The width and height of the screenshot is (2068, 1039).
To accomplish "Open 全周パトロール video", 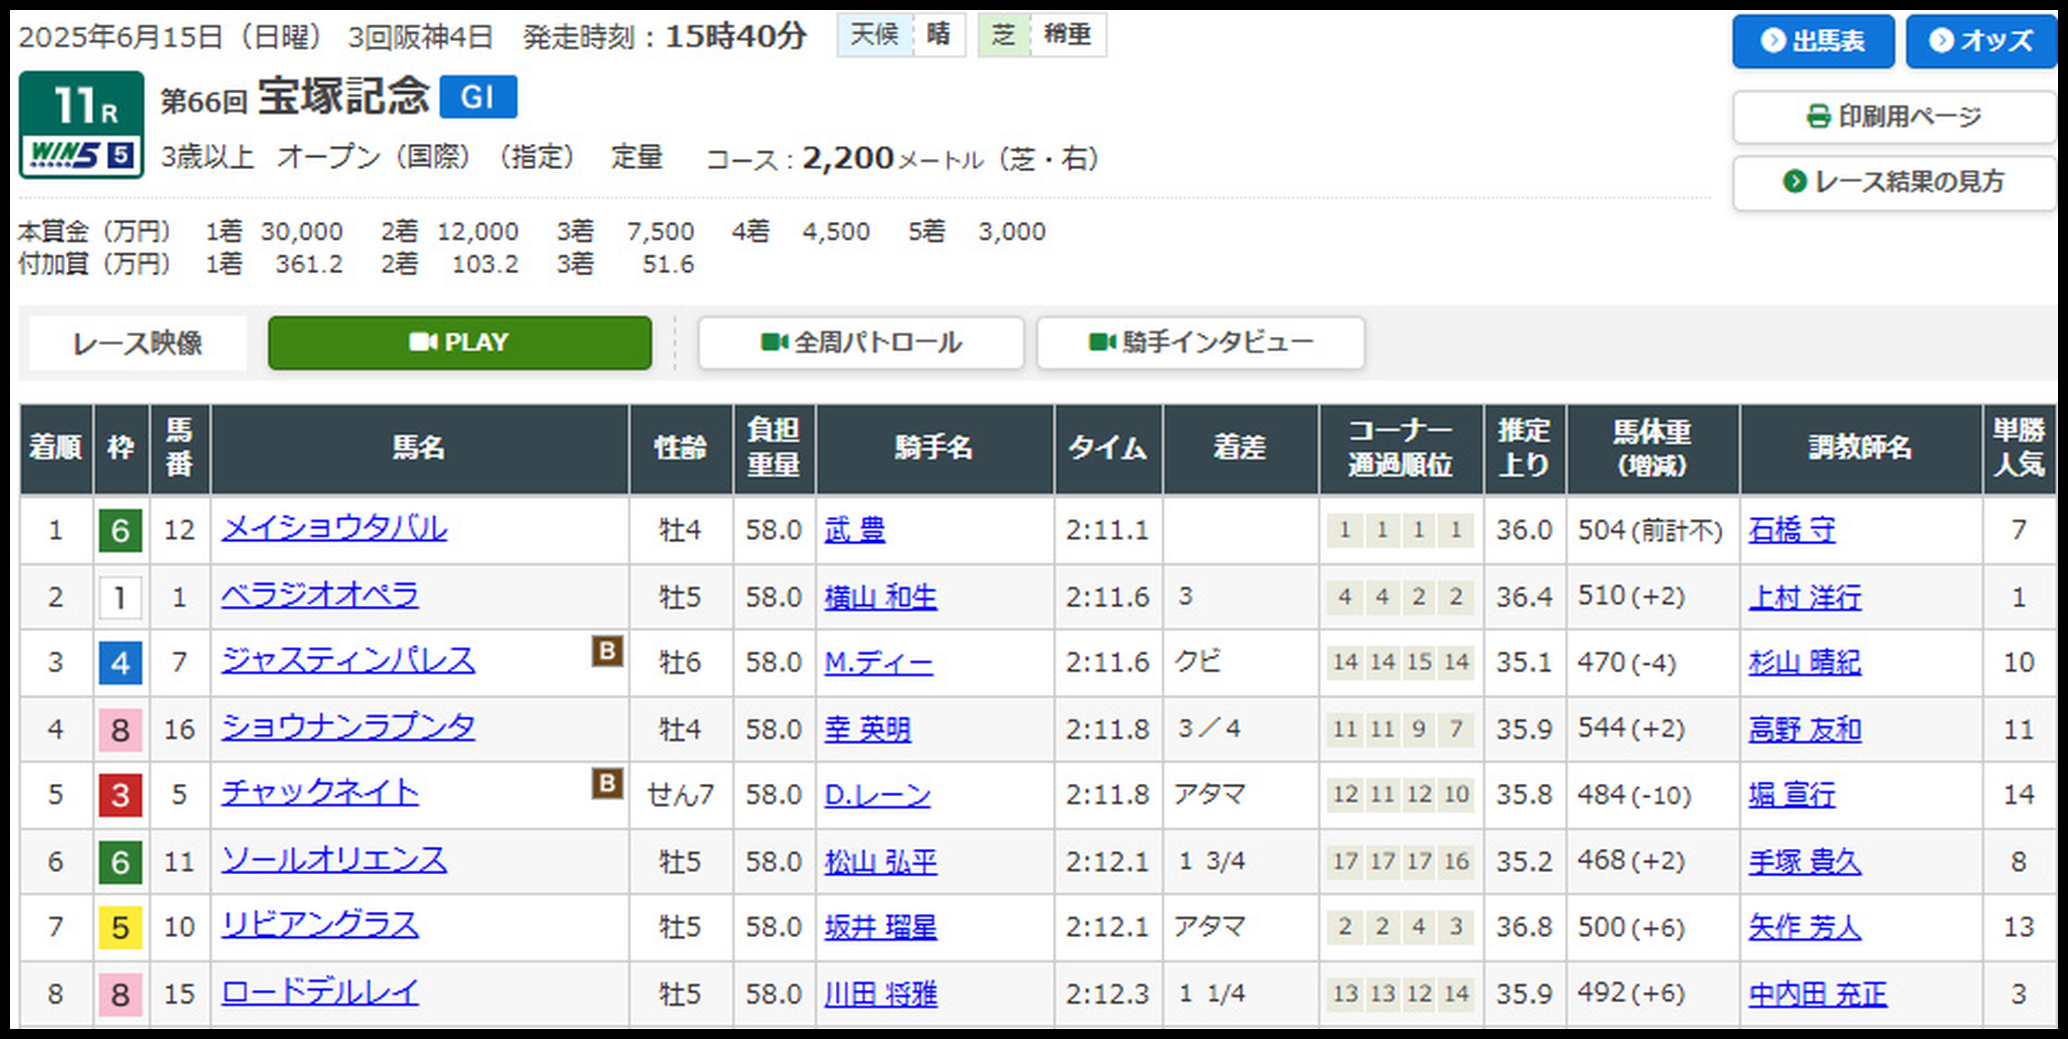I will point(861,343).
